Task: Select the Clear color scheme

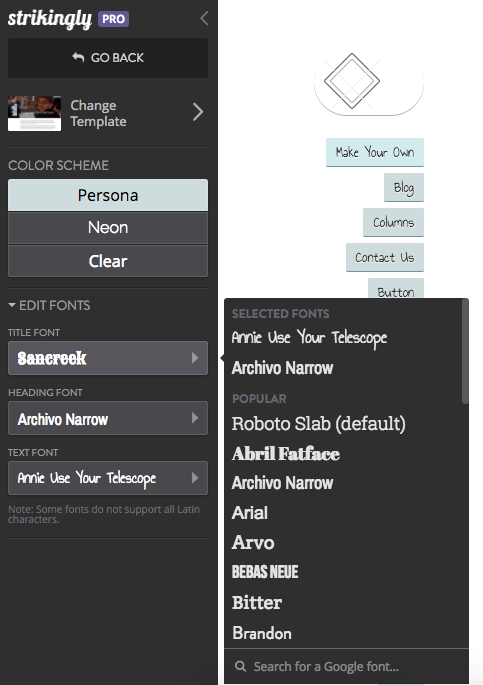Action: 108,261
